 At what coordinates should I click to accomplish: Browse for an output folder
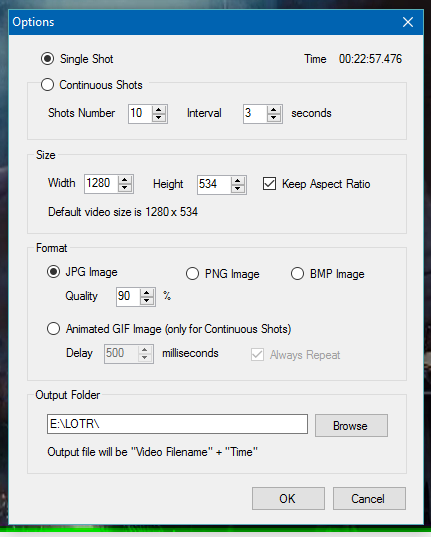point(351,425)
